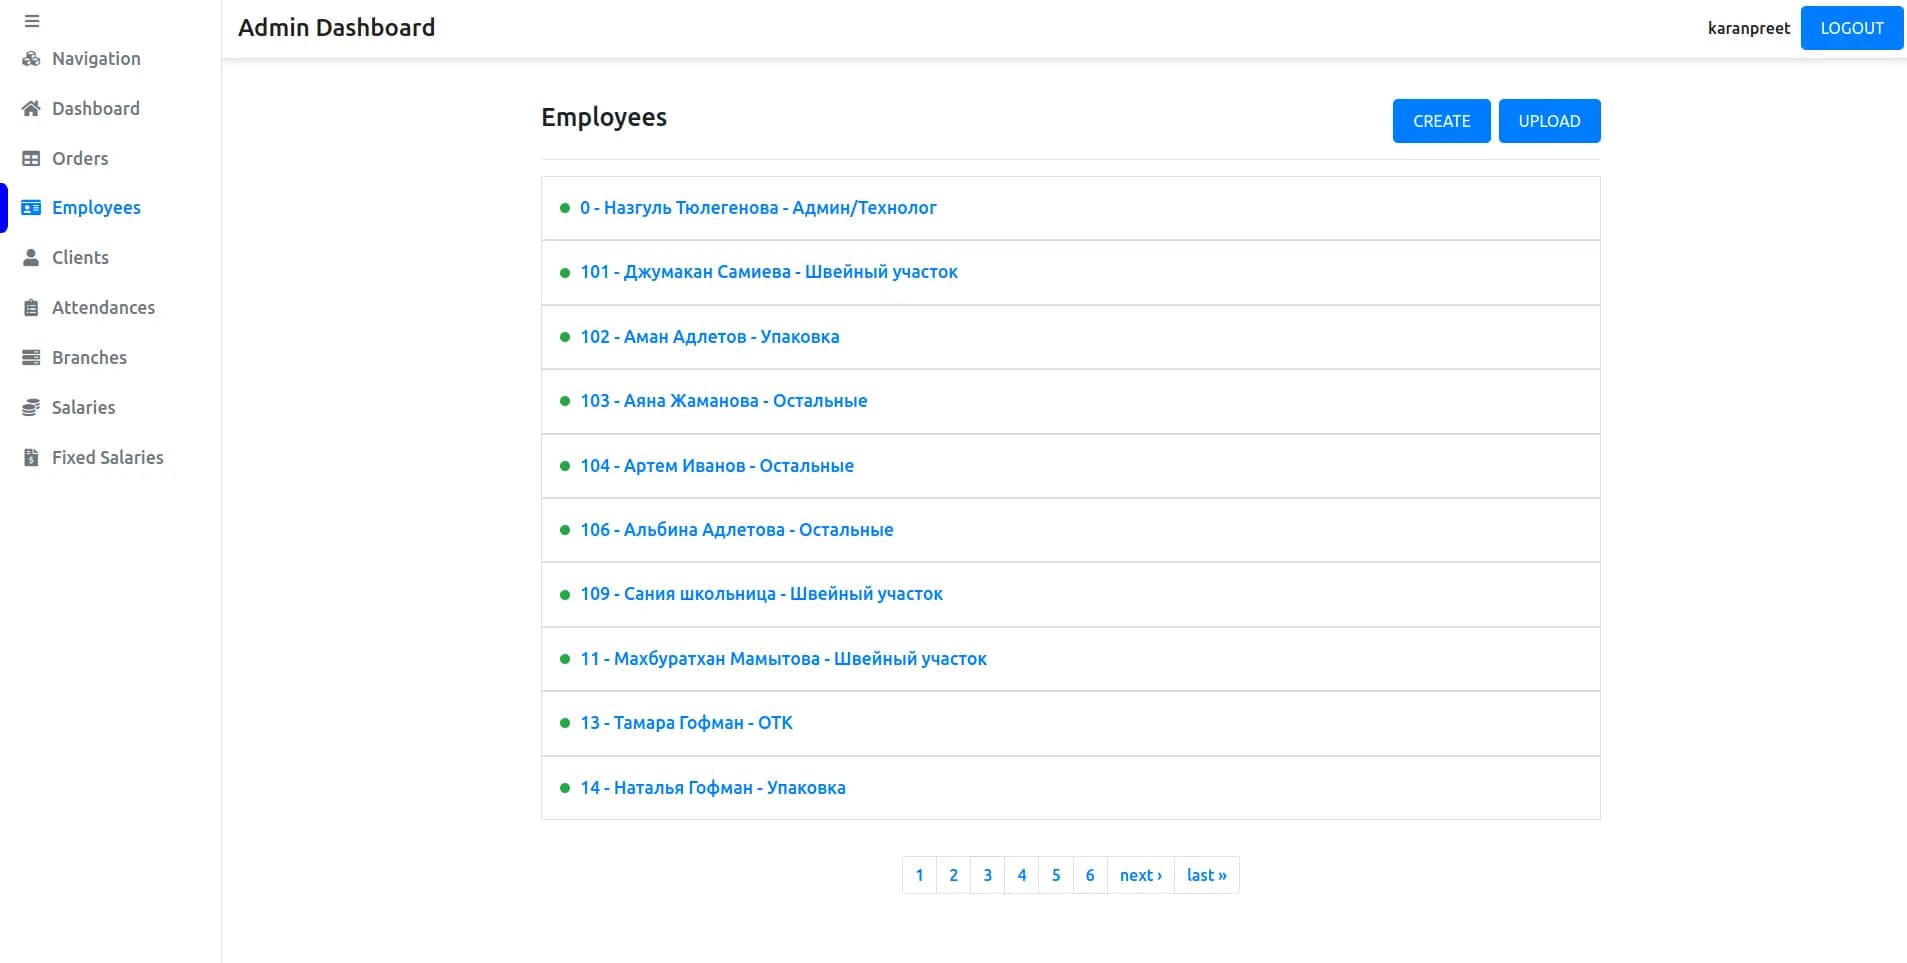Go to pagination page 4
1907x963 pixels.
tap(1021, 875)
